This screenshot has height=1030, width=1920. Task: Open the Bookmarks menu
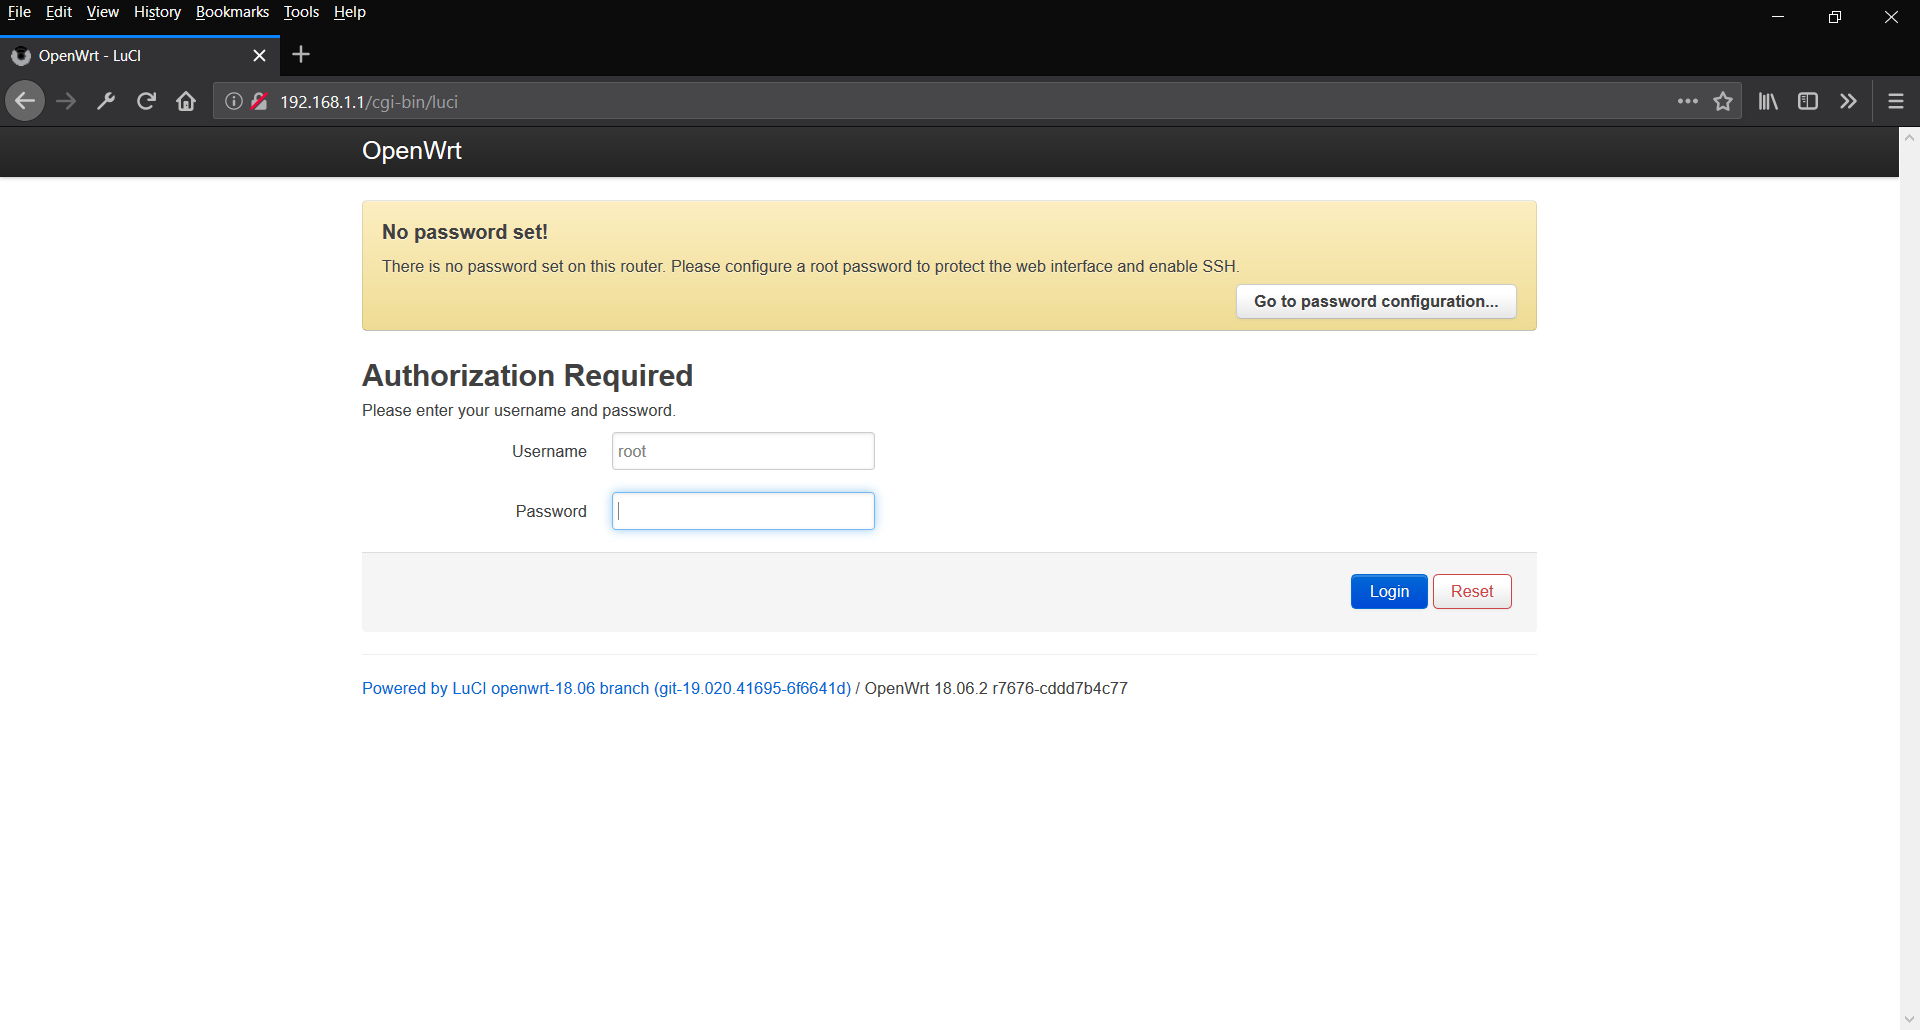pos(232,12)
